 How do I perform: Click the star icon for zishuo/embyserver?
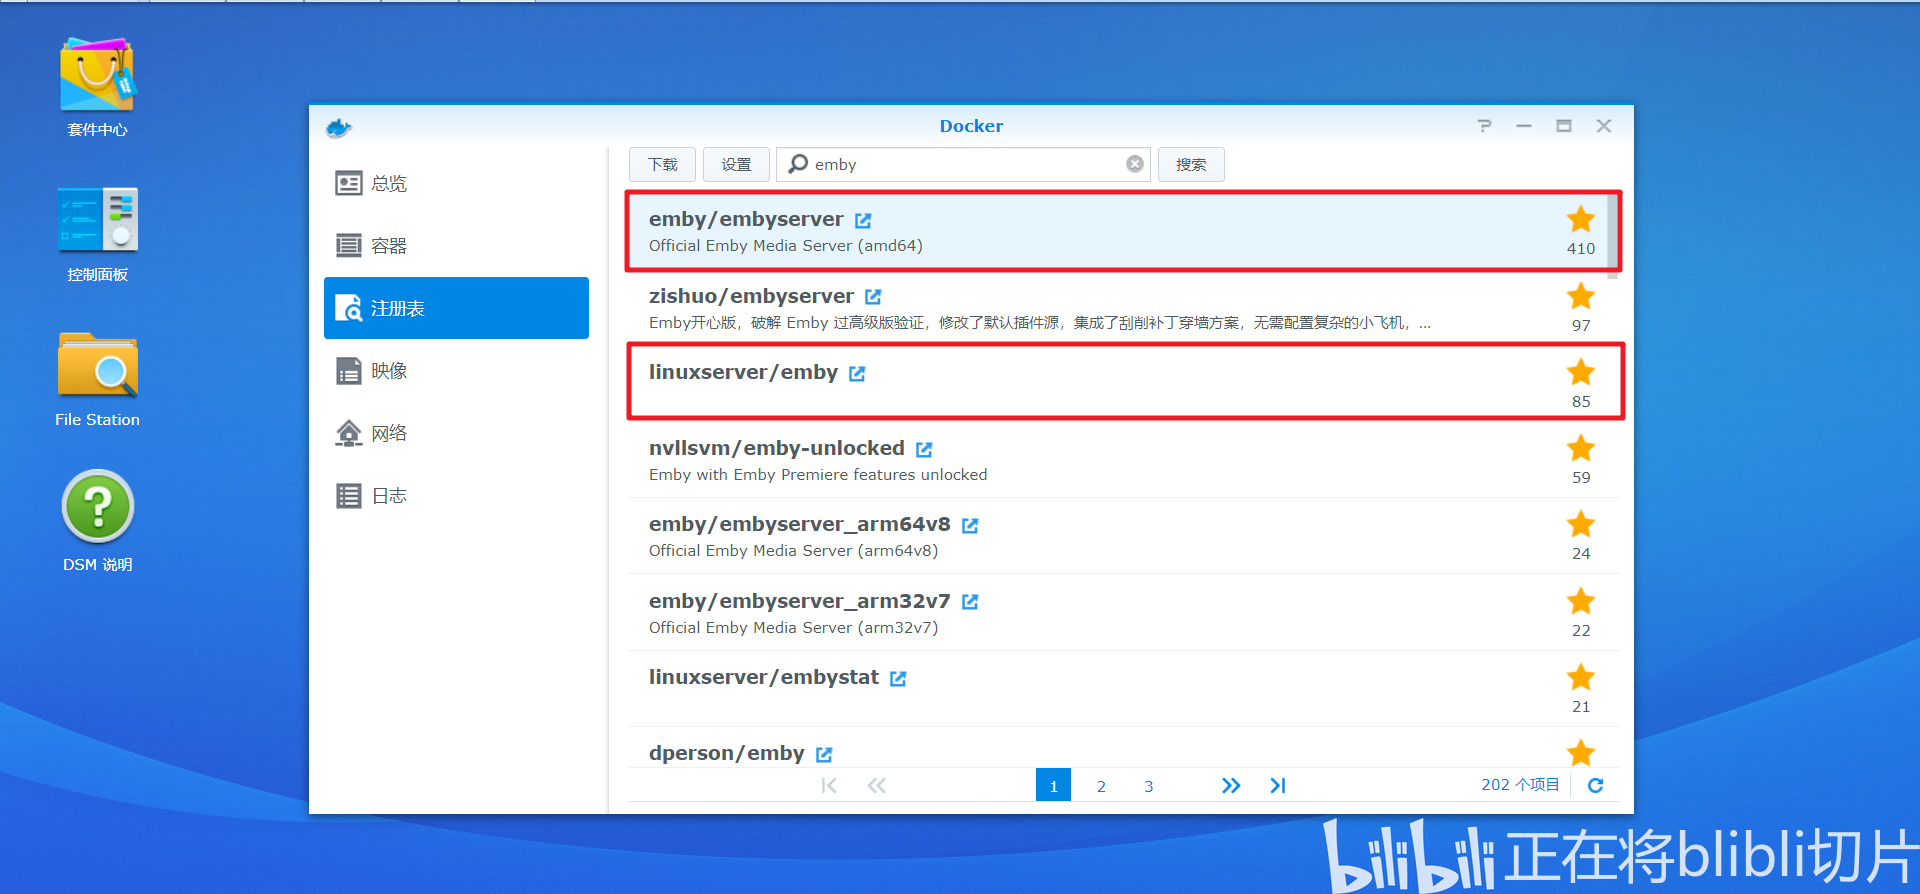pos(1581,296)
